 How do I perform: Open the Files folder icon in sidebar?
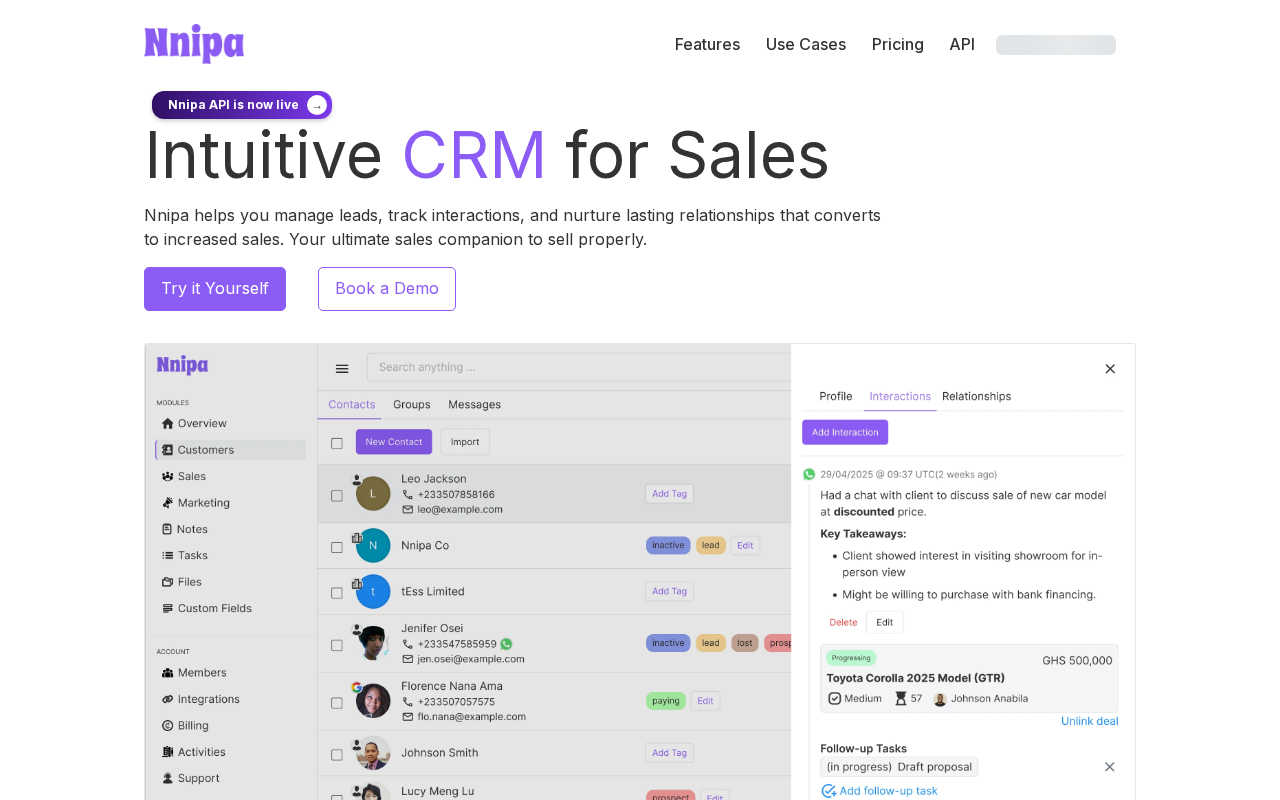click(168, 582)
